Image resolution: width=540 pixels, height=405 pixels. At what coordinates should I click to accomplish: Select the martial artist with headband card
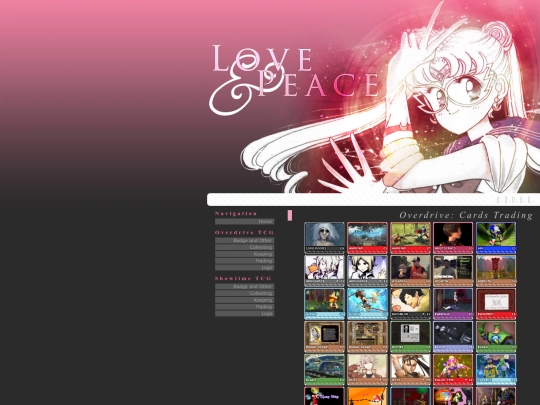[410, 370]
